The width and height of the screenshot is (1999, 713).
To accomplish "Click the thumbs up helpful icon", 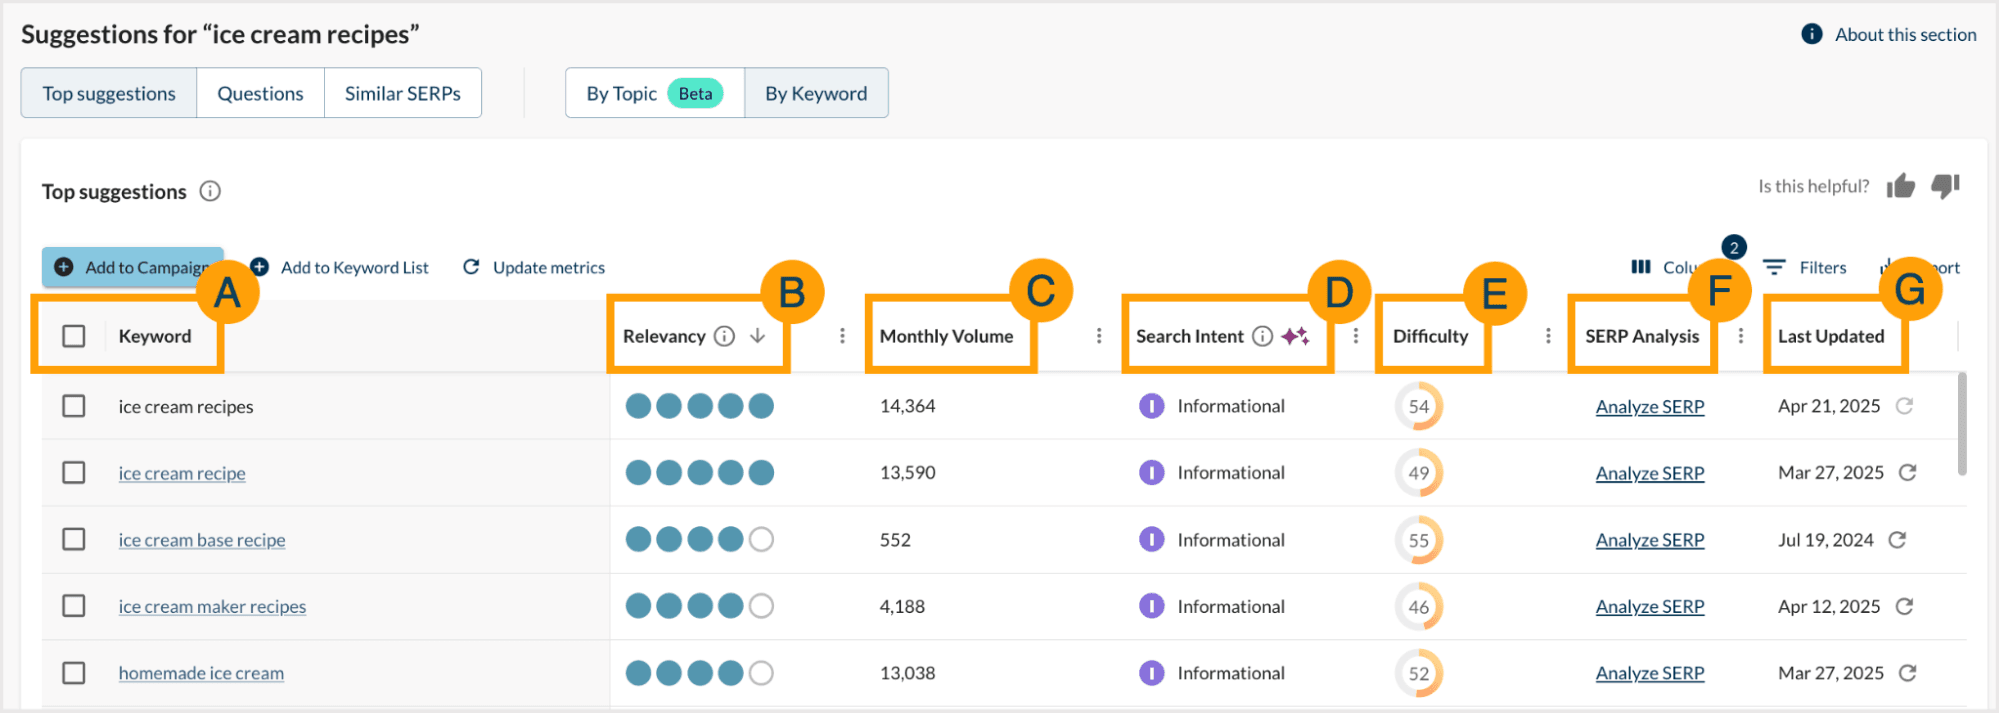I will click(1900, 186).
